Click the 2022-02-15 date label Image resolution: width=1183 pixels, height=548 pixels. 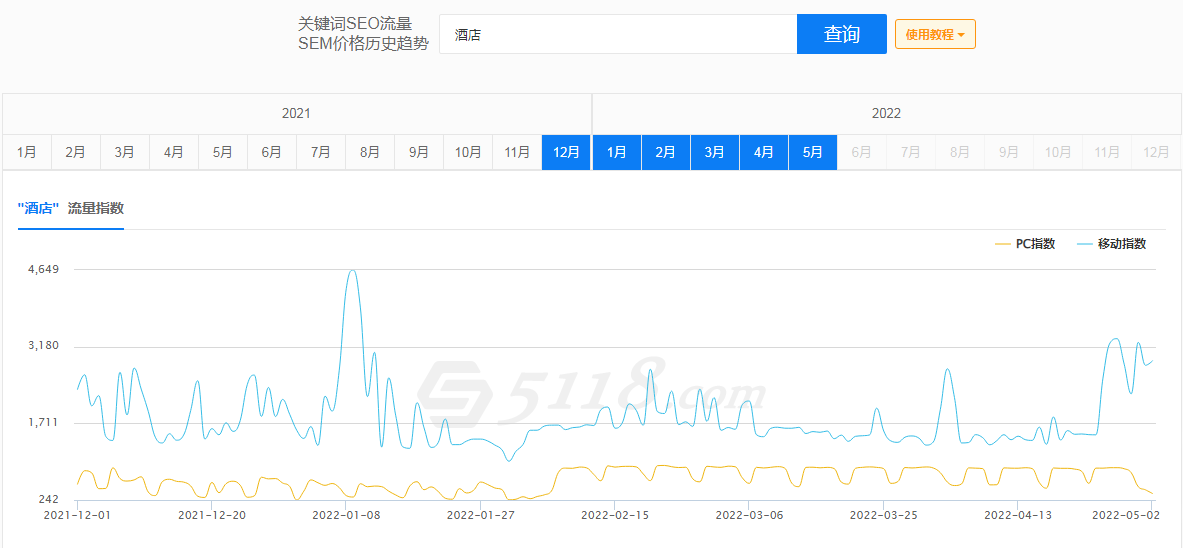pos(615,515)
